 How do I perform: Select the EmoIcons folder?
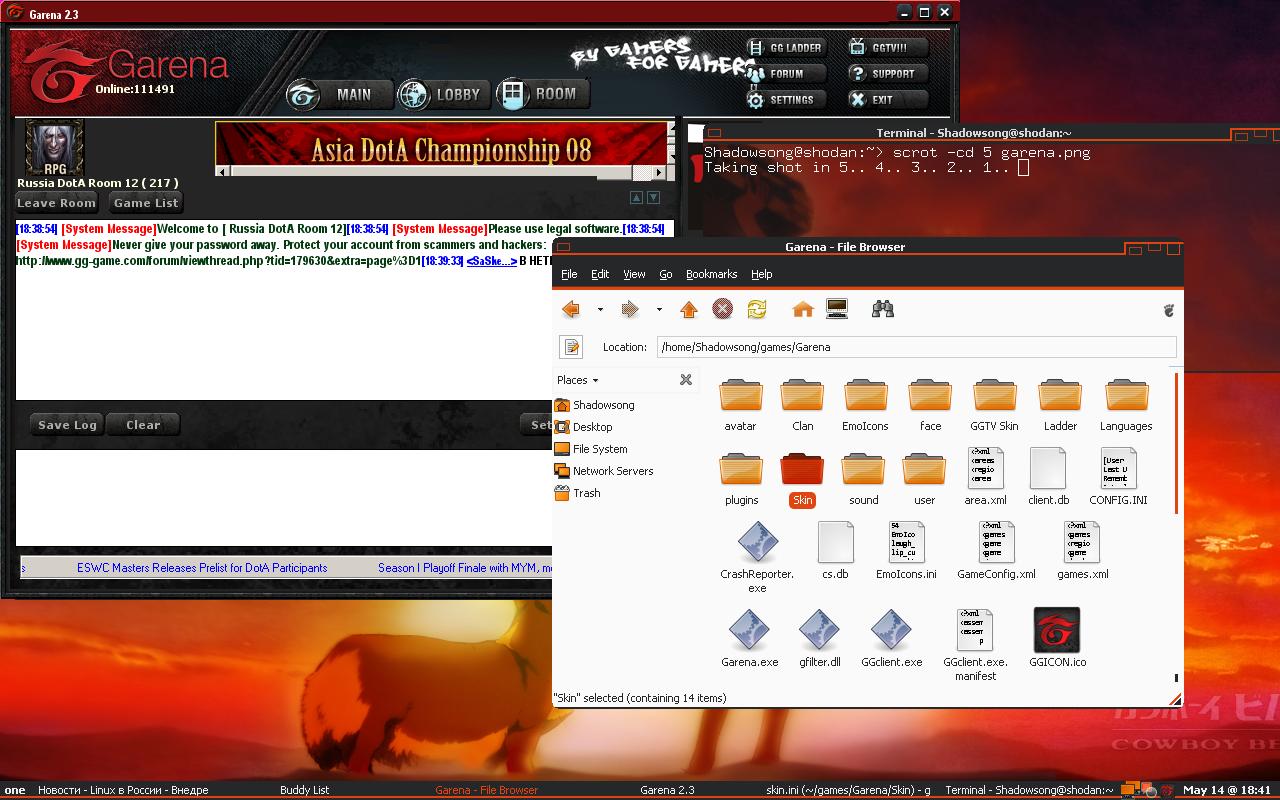pyautogui.click(x=866, y=404)
